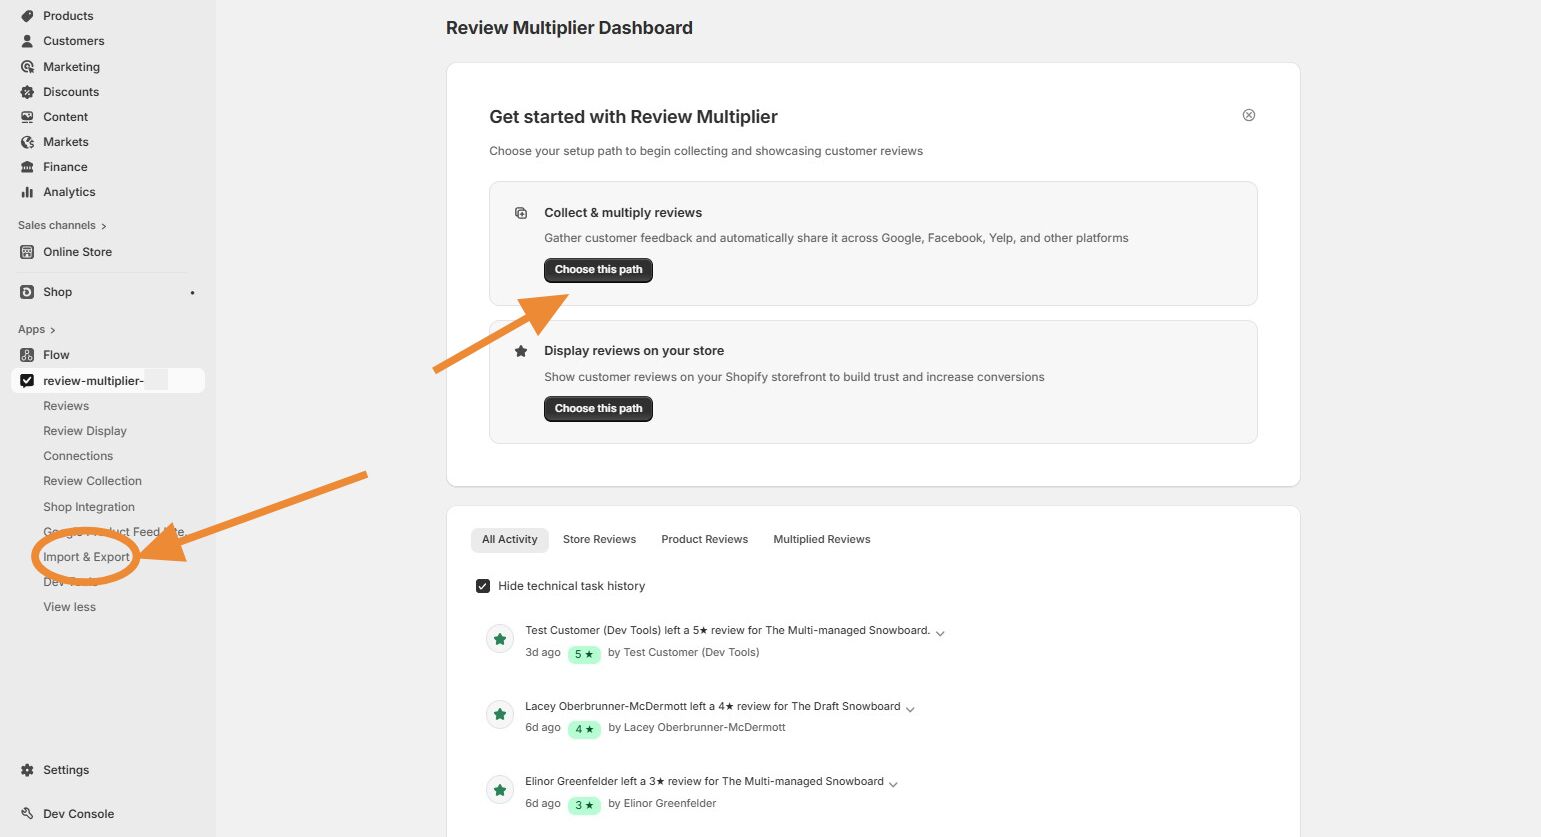Click the Discounts badge icon
The height and width of the screenshot is (837, 1541).
pyautogui.click(x=27, y=92)
